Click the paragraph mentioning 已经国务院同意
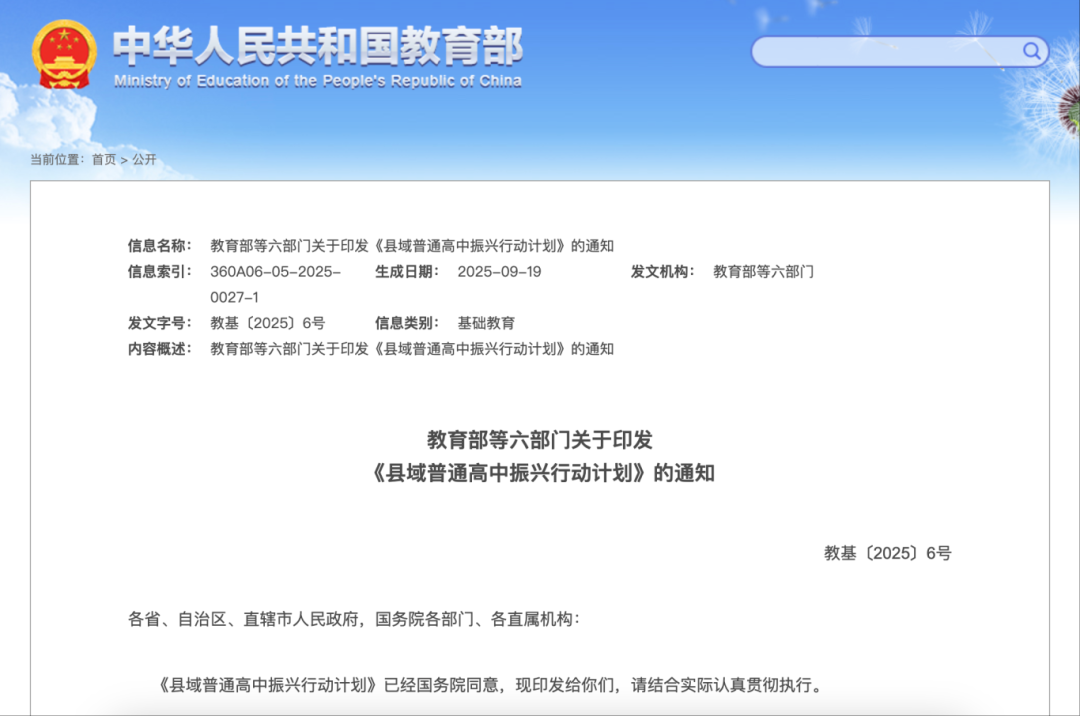The height and width of the screenshot is (716, 1080). click(489, 686)
